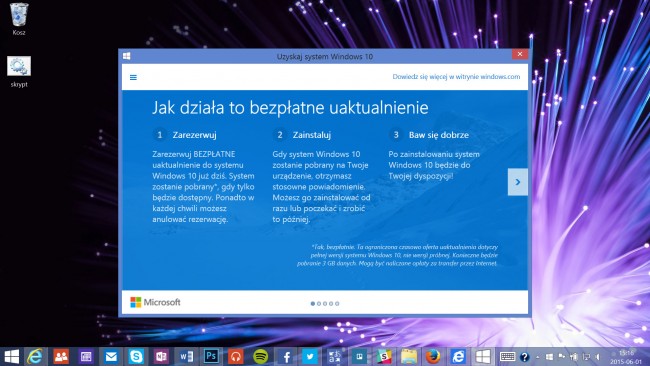Click the Help question mark icon on taskbar
650x366 pixels.
pyautogui.click(x=524, y=357)
